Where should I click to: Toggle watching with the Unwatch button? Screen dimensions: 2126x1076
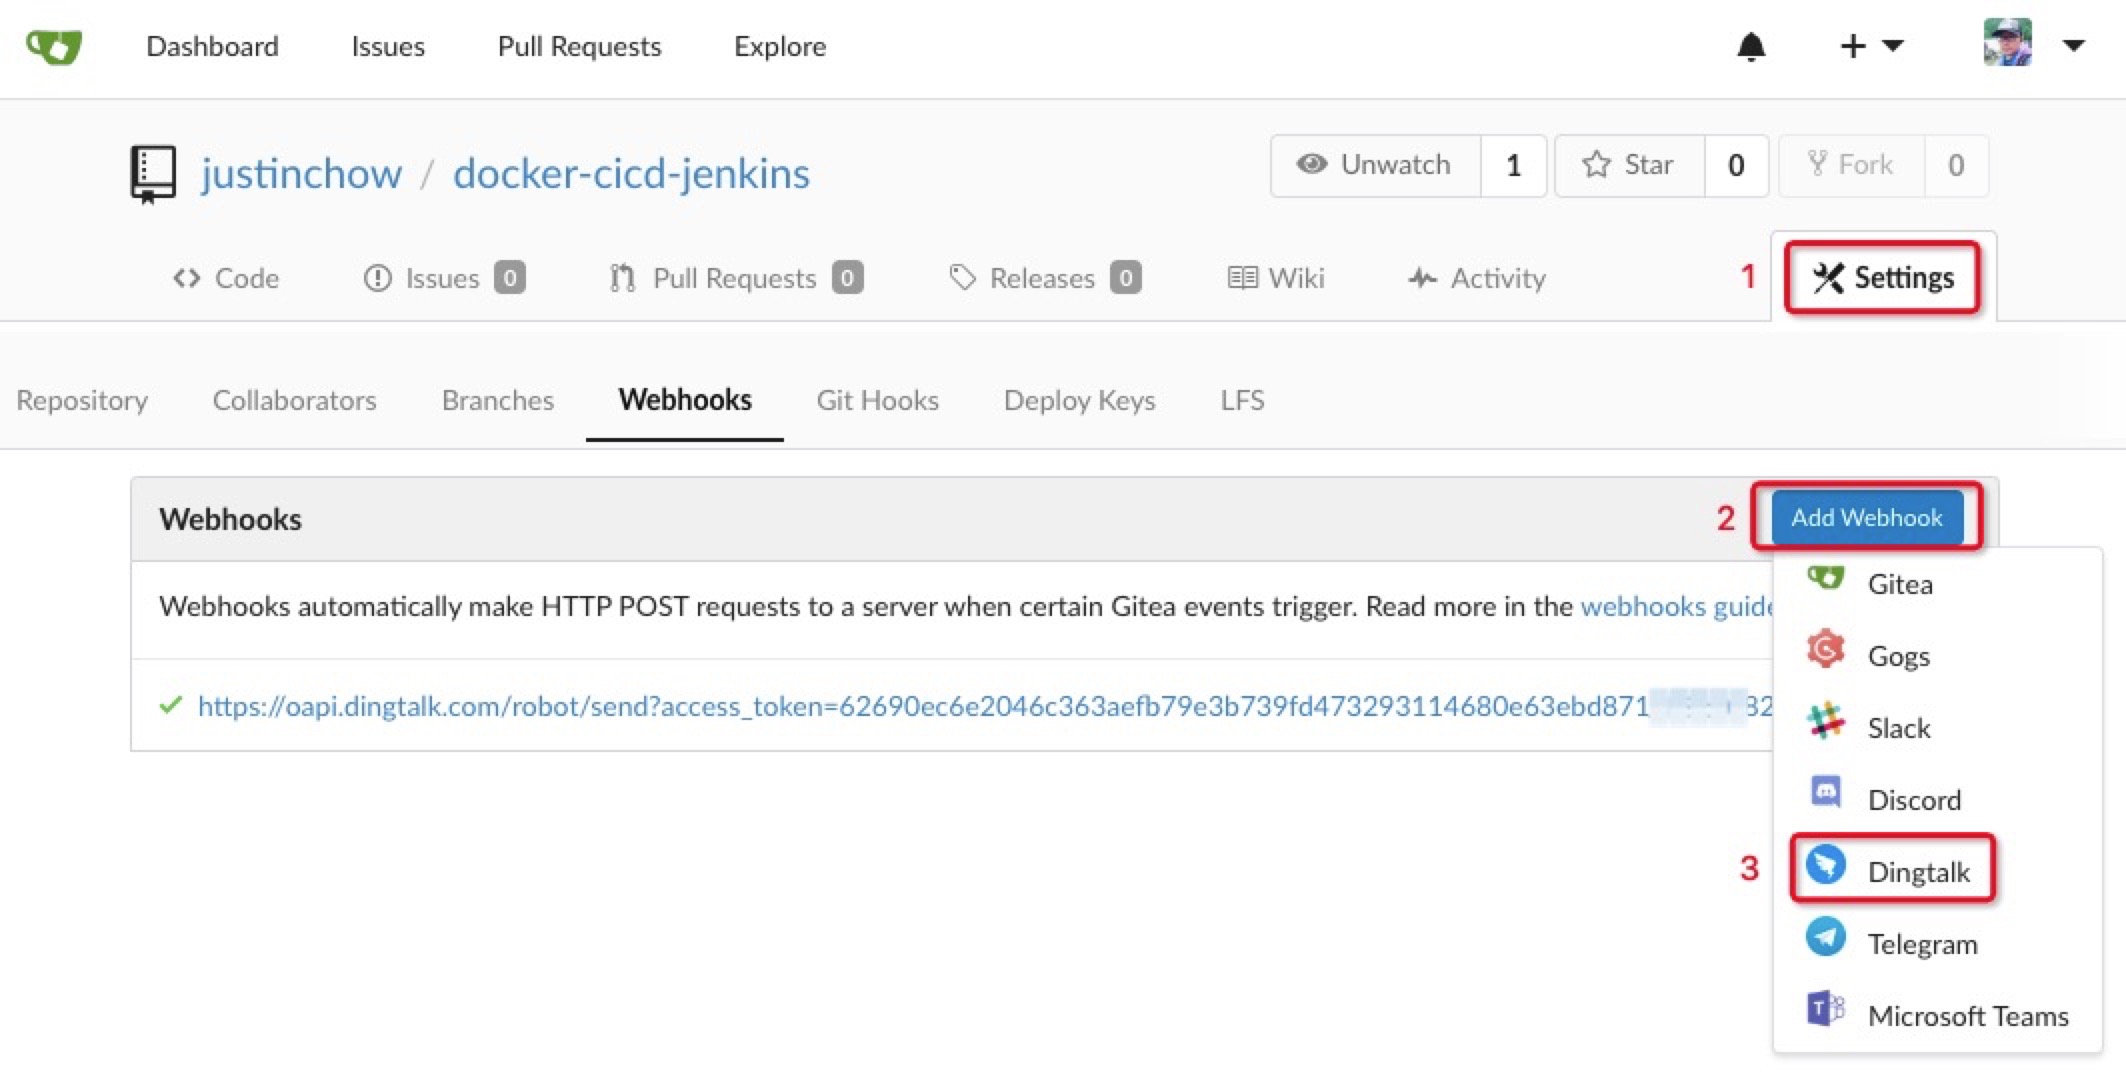pos(1374,165)
